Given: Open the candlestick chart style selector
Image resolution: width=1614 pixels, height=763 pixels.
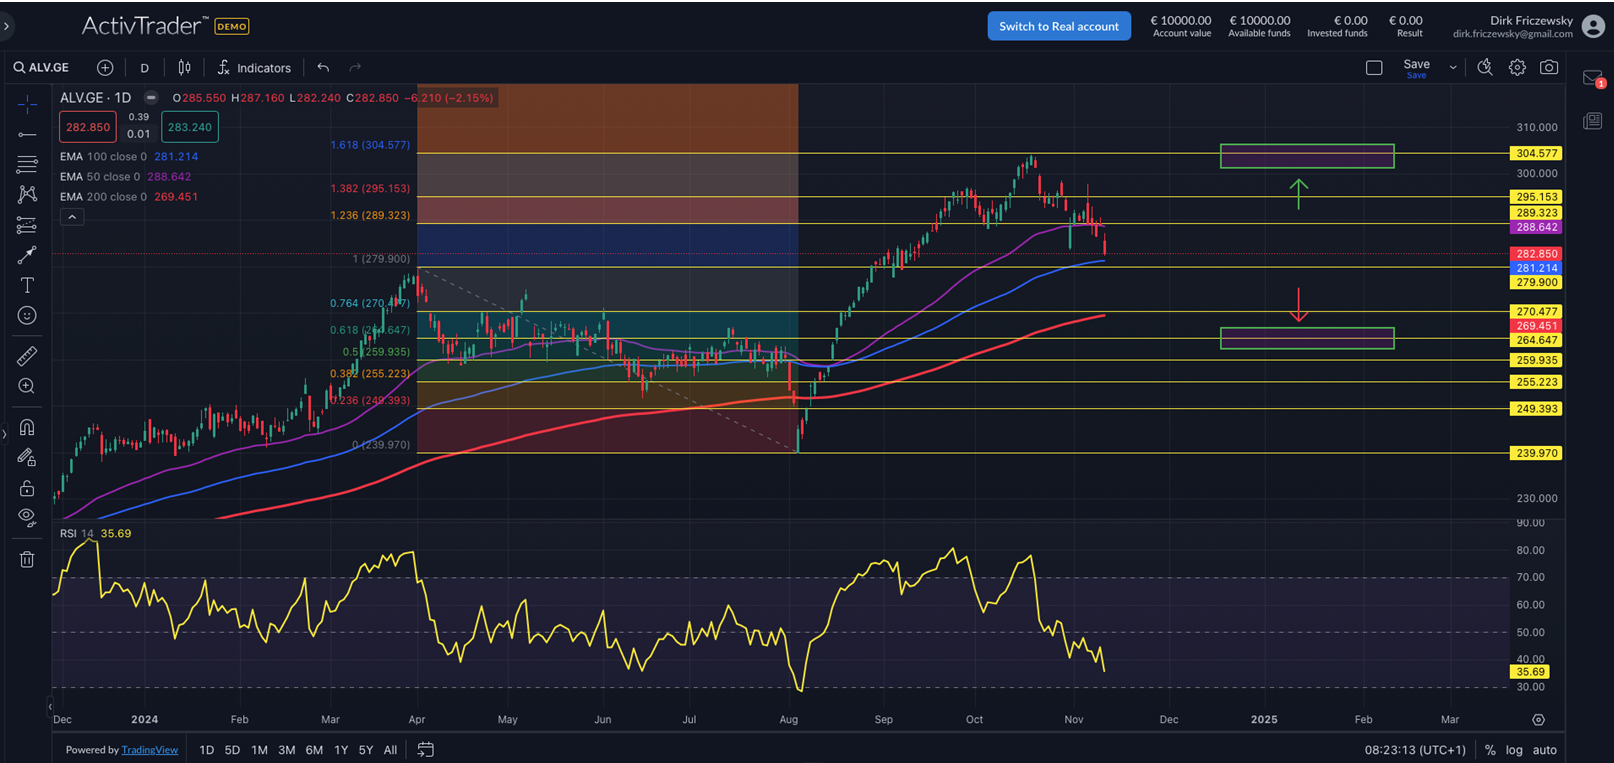Looking at the screenshot, I should [184, 67].
